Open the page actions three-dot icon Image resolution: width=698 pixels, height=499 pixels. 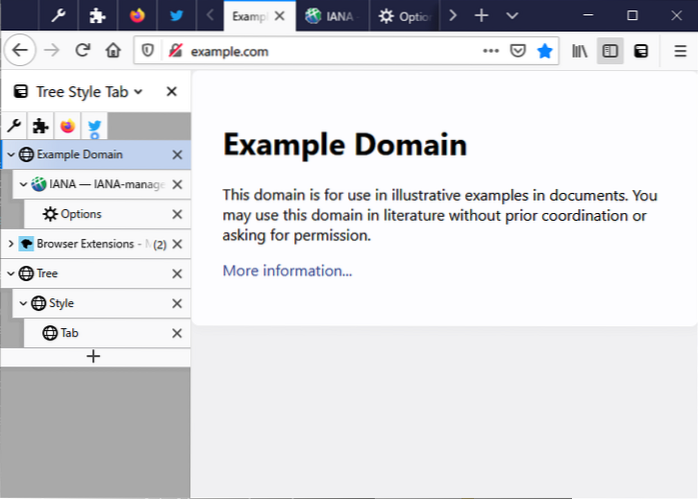click(490, 51)
